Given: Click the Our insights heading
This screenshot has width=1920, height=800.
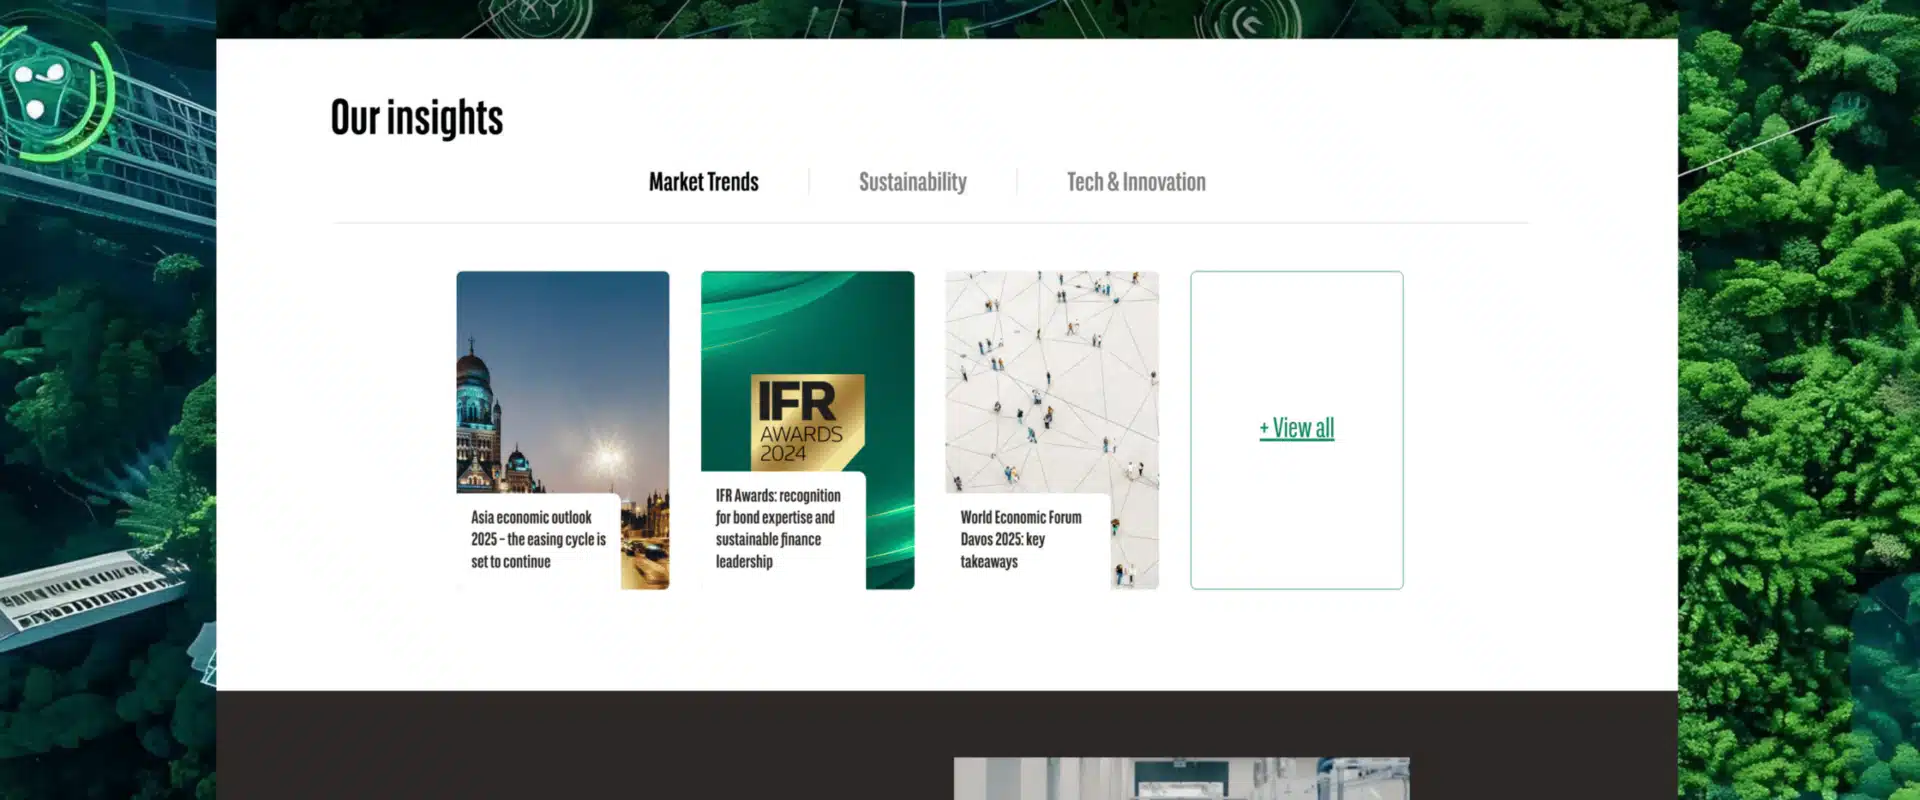Looking at the screenshot, I should point(417,118).
